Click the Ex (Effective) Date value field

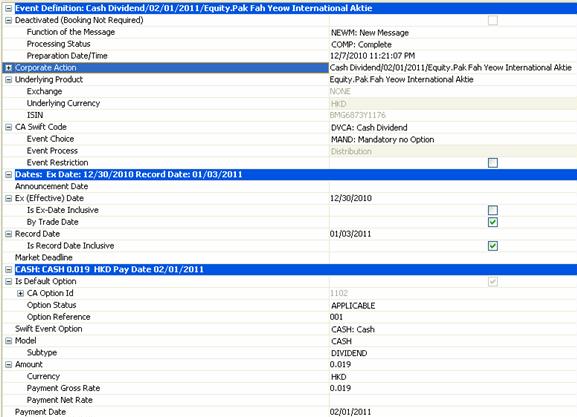point(453,198)
